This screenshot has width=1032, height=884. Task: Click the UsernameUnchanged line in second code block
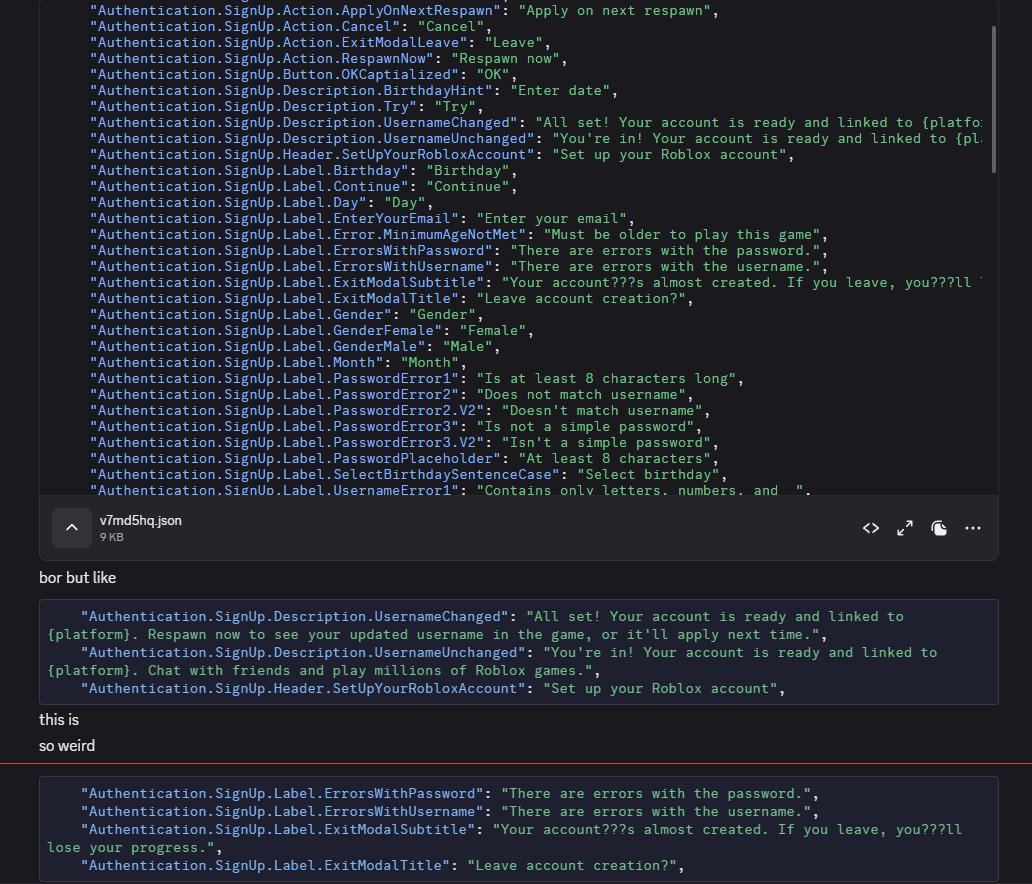pos(492,662)
